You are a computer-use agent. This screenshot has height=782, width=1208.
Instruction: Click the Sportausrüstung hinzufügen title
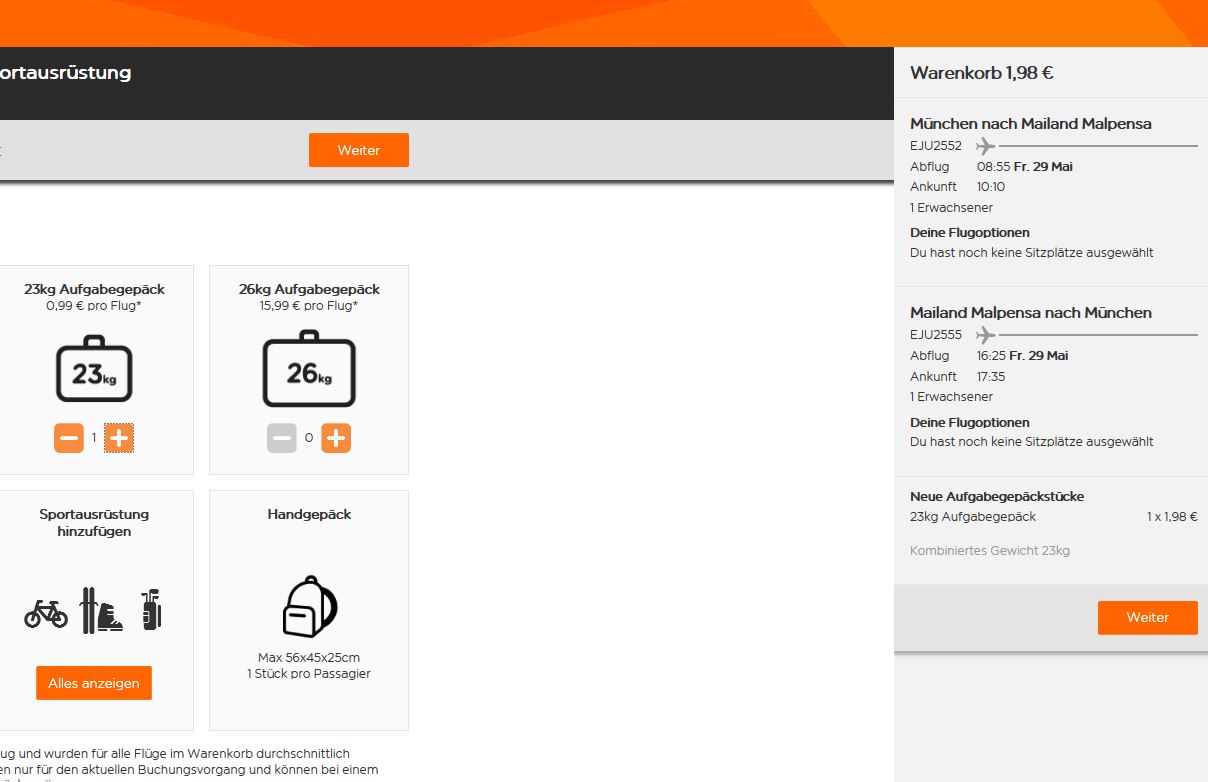[94, 523]
